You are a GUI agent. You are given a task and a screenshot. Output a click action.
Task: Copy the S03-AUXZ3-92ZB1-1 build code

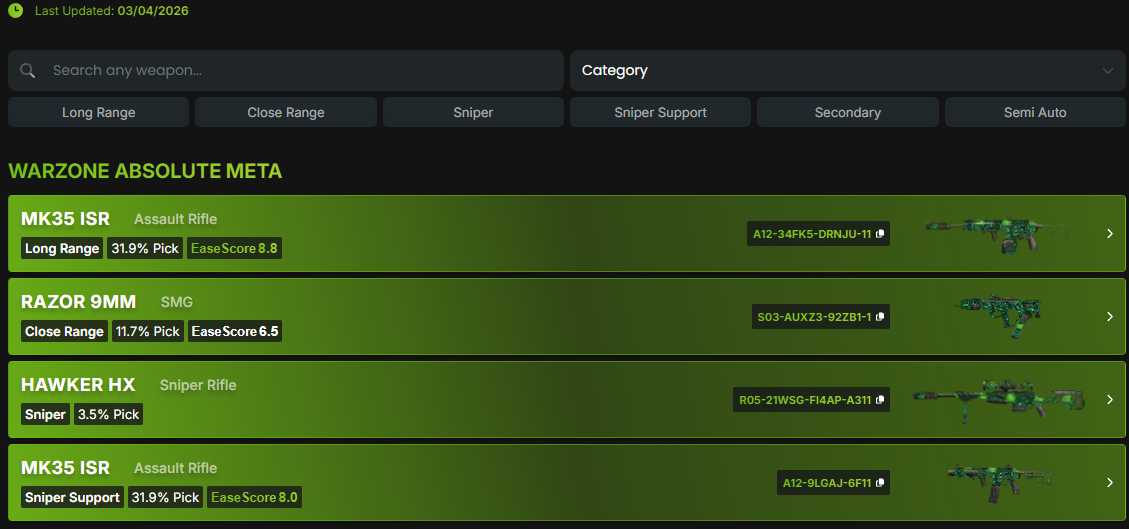point(881,317)
